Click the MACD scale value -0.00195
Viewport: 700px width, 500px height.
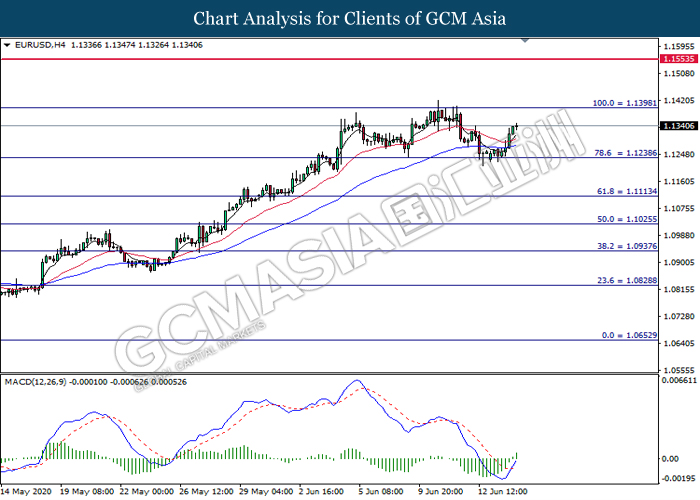pos(679,478)
